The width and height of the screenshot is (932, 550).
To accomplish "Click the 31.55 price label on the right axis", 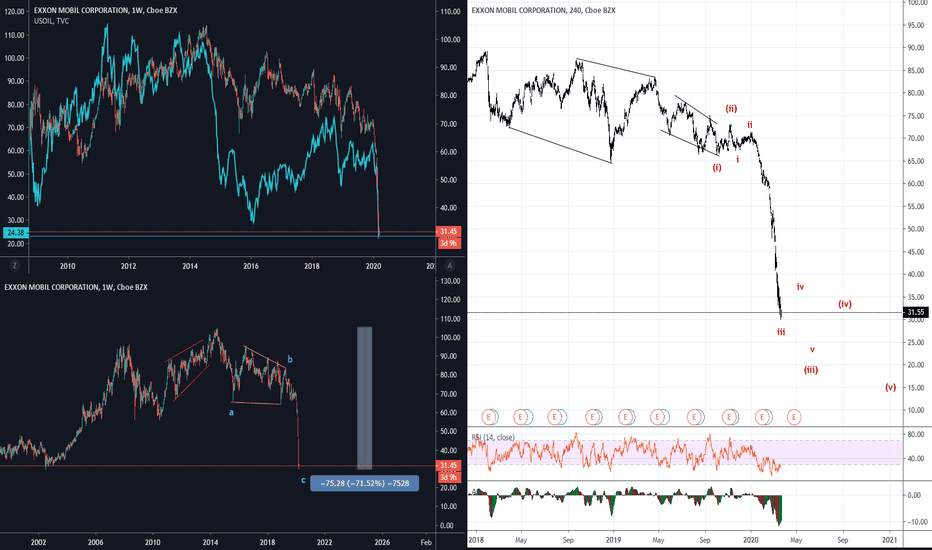I will coord(915,312).
